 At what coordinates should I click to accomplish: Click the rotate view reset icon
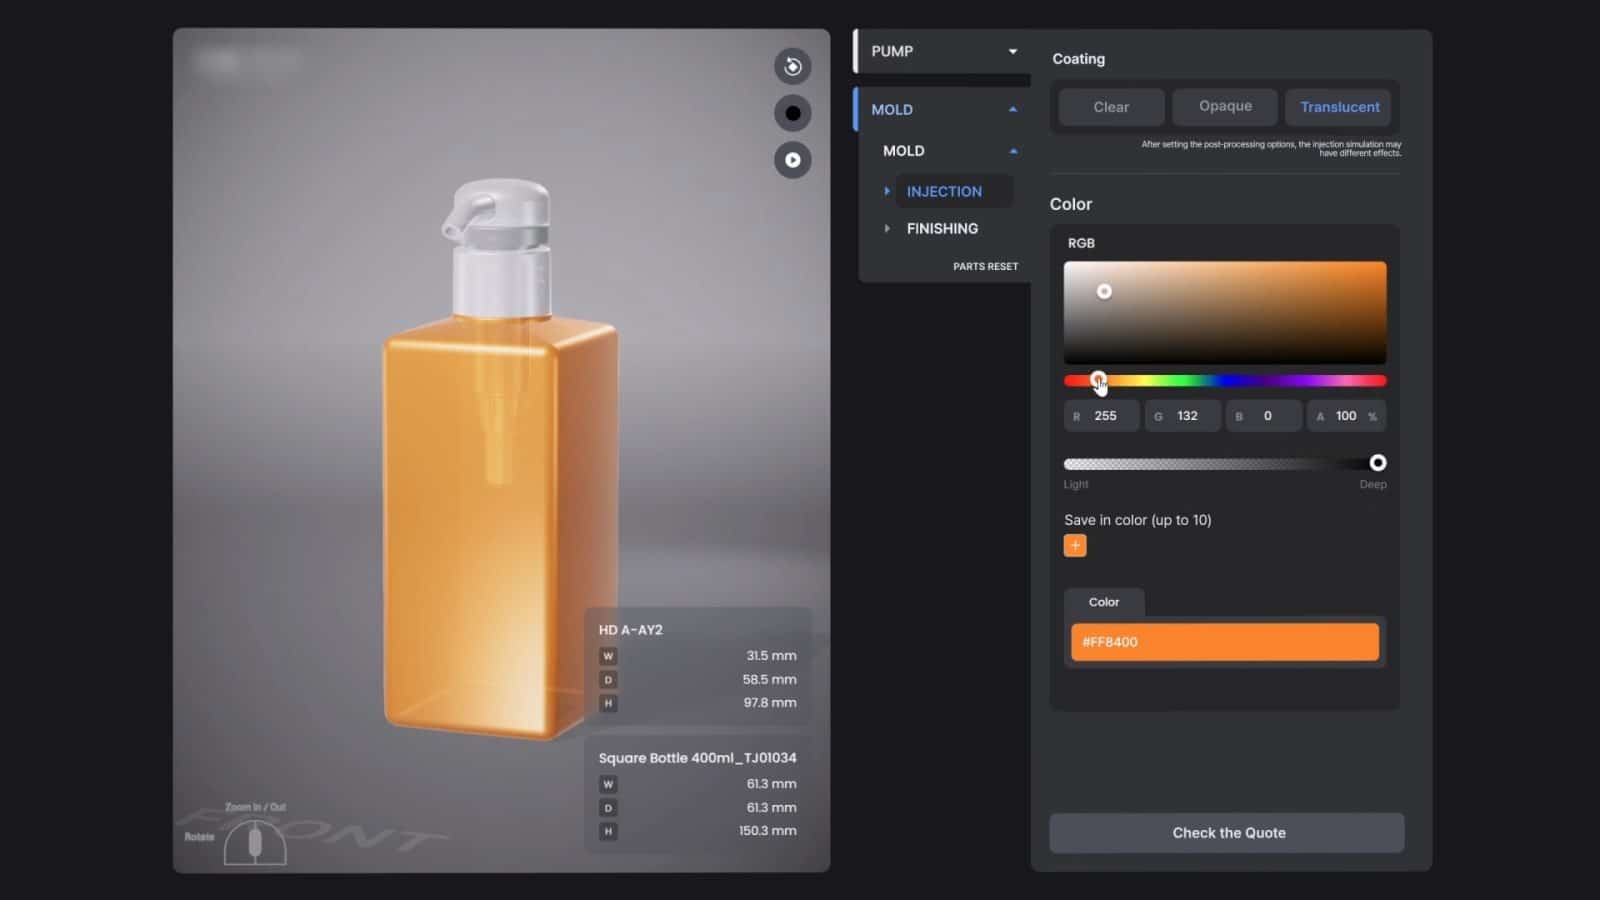792,66
